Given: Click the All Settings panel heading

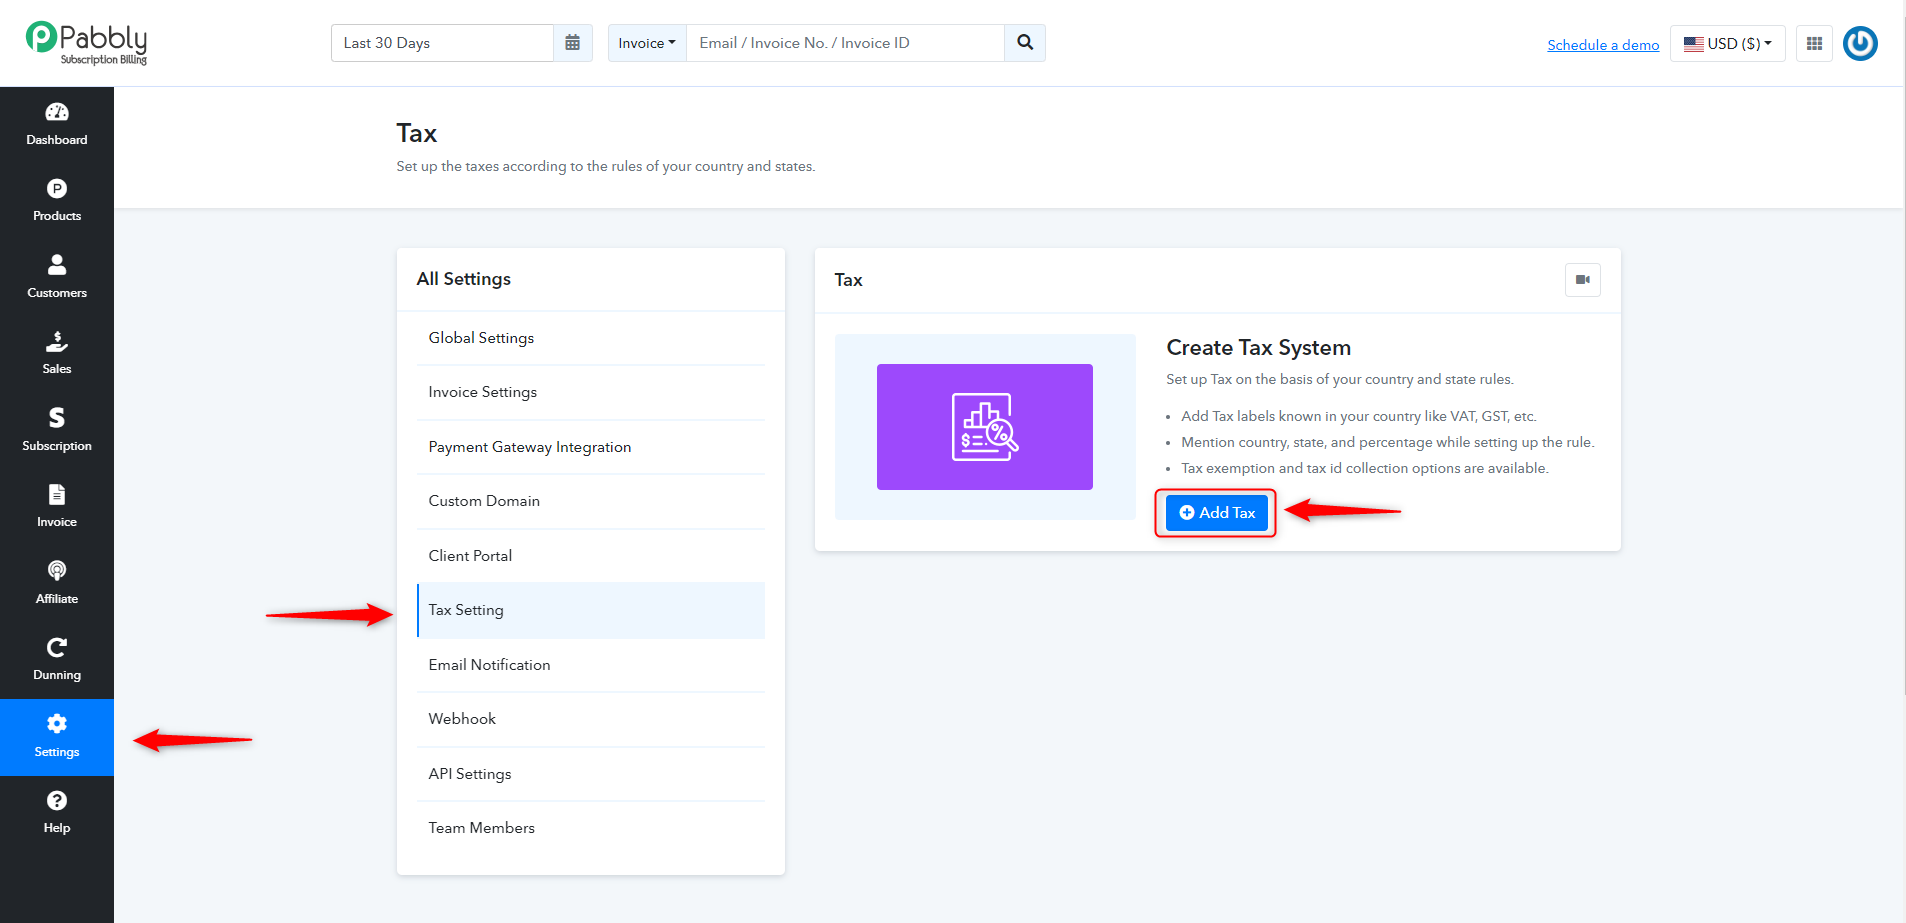Looking at the screenshot, I should pyautogui.click(x=464, y=279).
